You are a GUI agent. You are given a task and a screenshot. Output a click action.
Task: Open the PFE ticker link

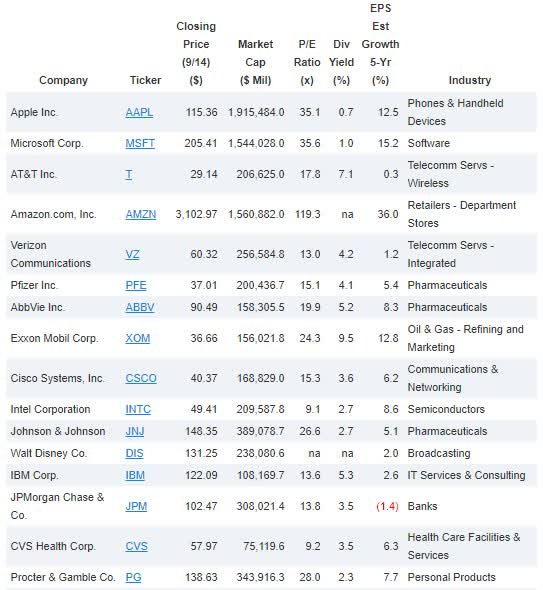click(136, 285)
